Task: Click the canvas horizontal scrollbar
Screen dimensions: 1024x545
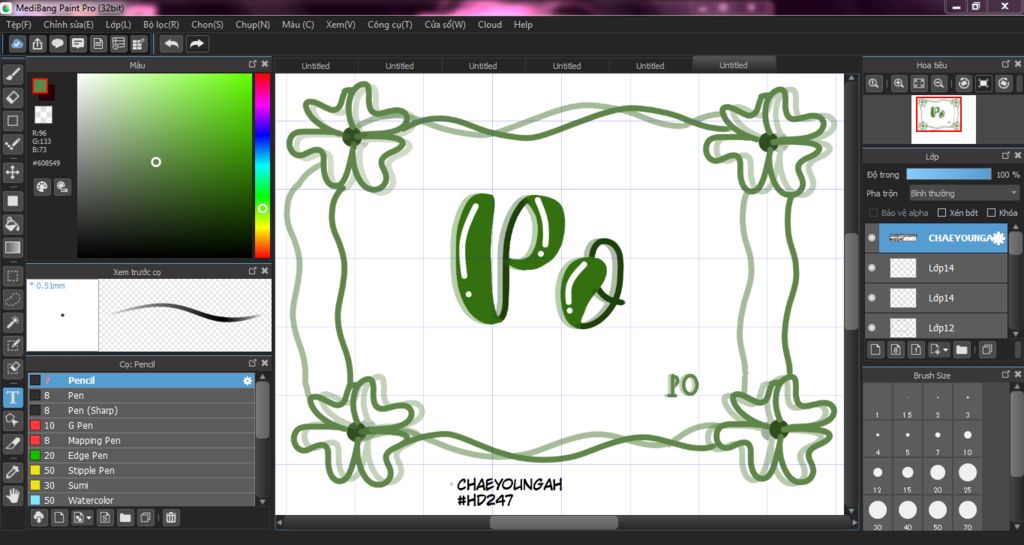Action: point(554,522)
